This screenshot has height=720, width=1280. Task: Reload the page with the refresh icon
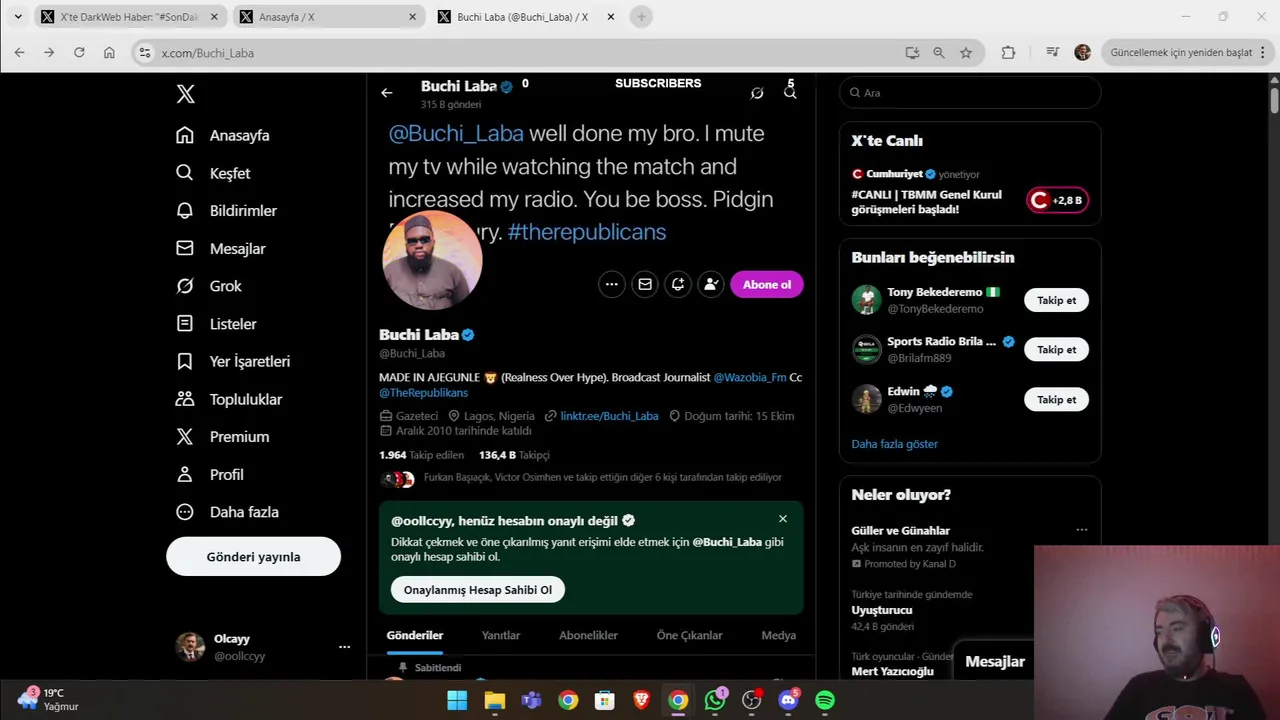pos(79,52)
